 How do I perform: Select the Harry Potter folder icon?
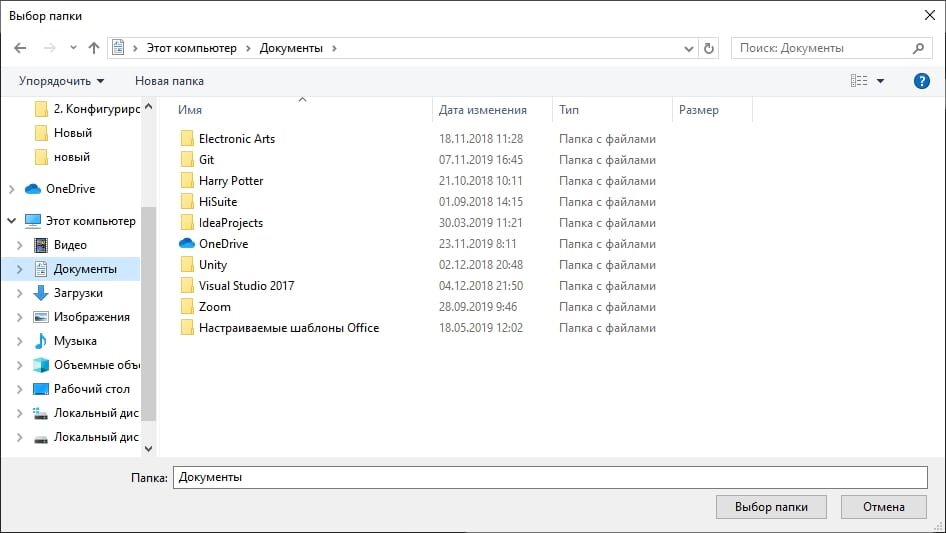(187, 180)
